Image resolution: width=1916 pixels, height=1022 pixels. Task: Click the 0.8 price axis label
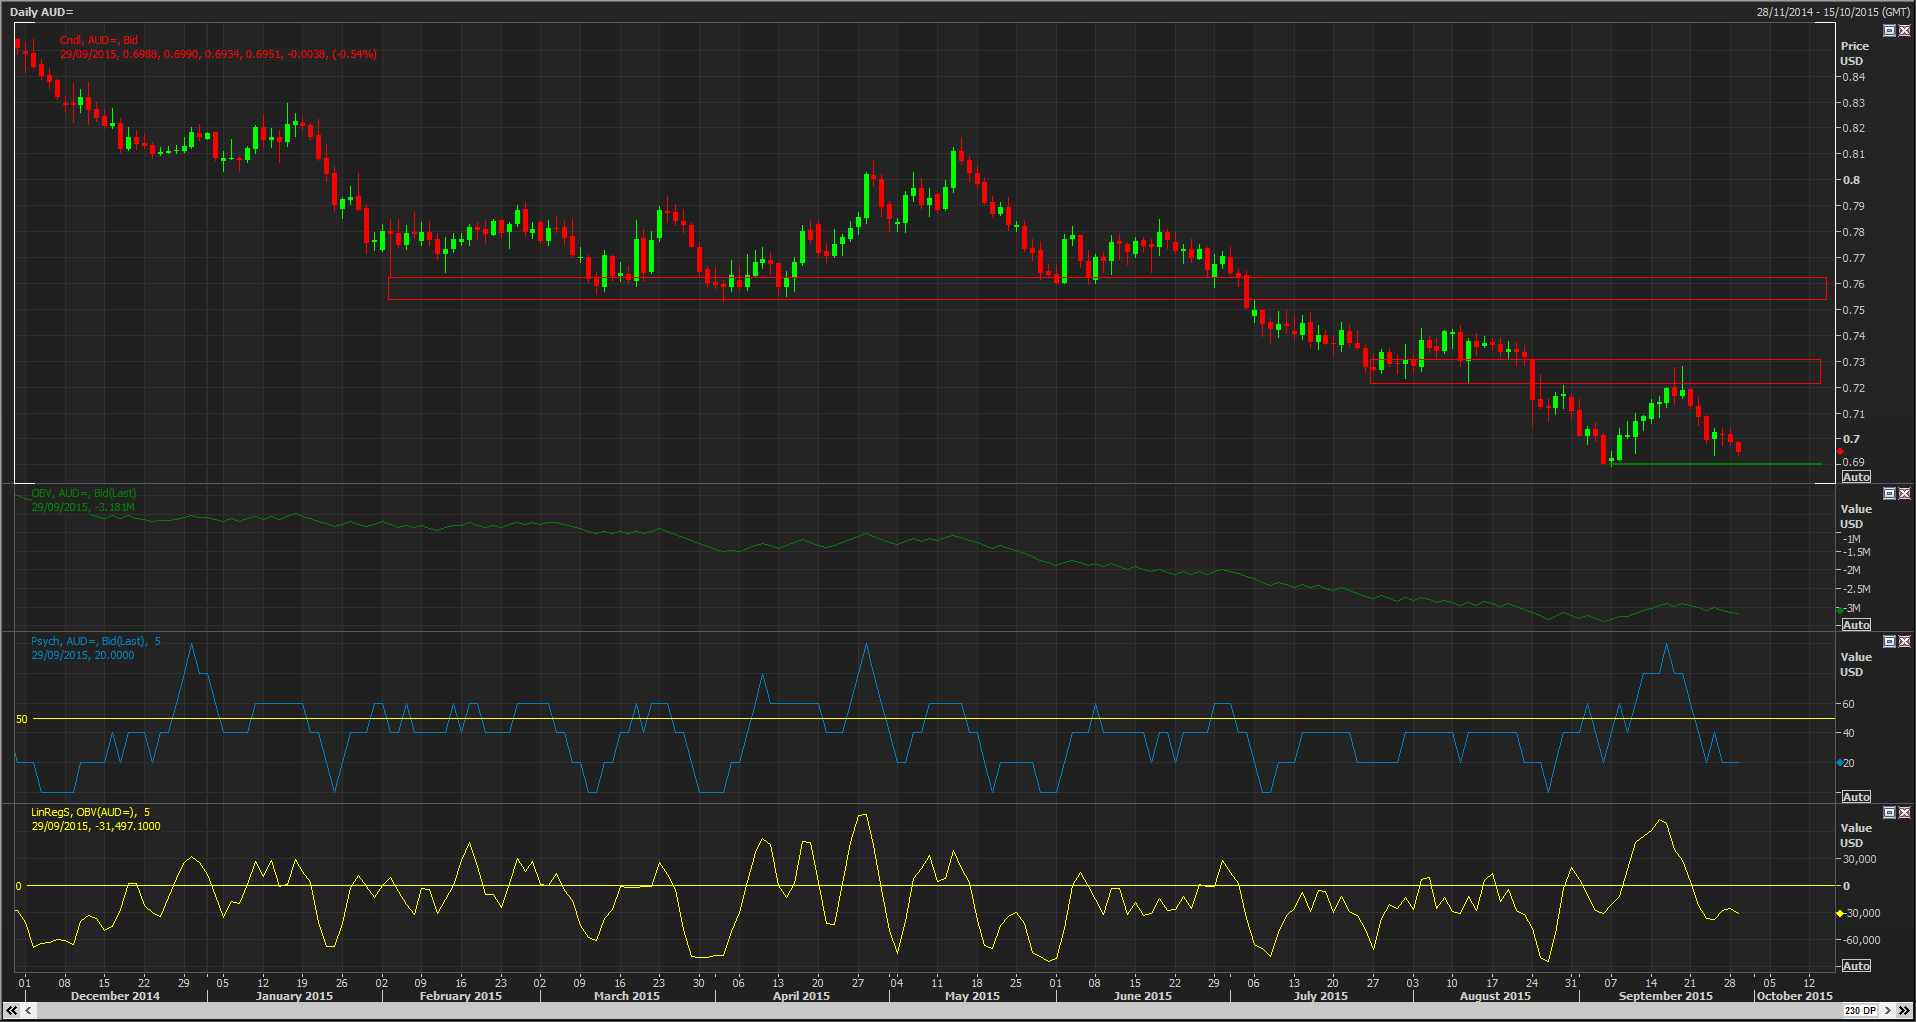pyautogui.click(x=1852, y=180)
